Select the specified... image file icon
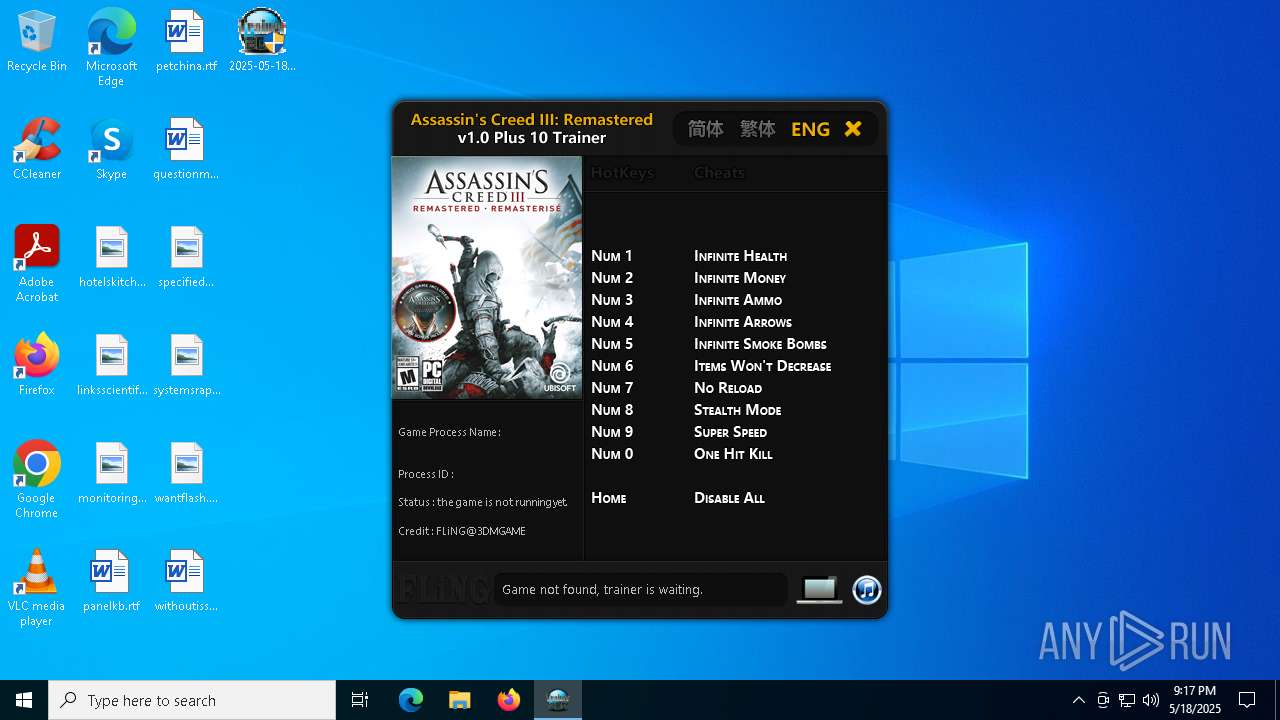This screenshot has width=1280, height=720. click(x=186, y=258)
